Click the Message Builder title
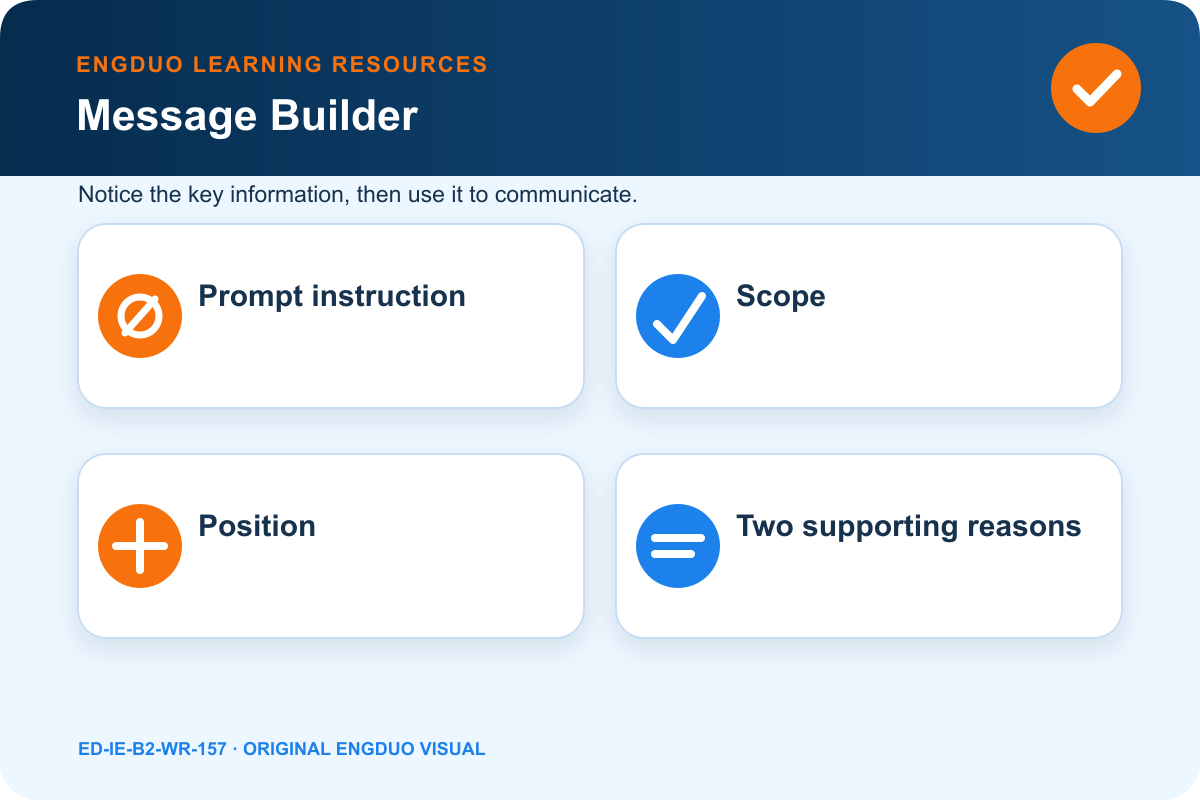The image size is (1200, 800). pos(247,116)
